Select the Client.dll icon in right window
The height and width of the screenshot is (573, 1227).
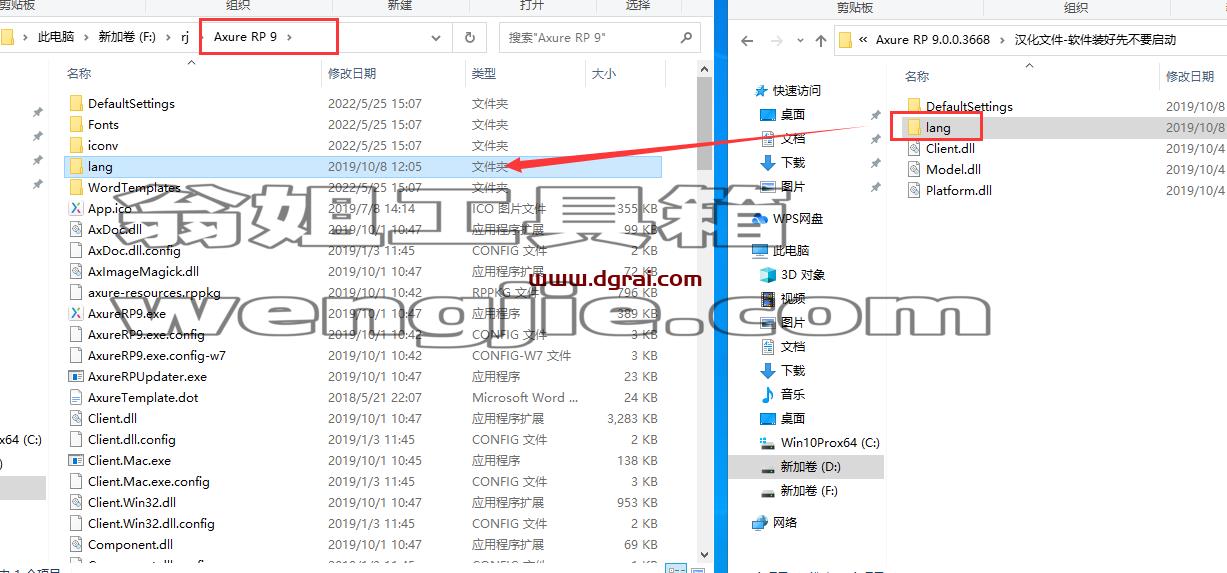tap(914, 148)
